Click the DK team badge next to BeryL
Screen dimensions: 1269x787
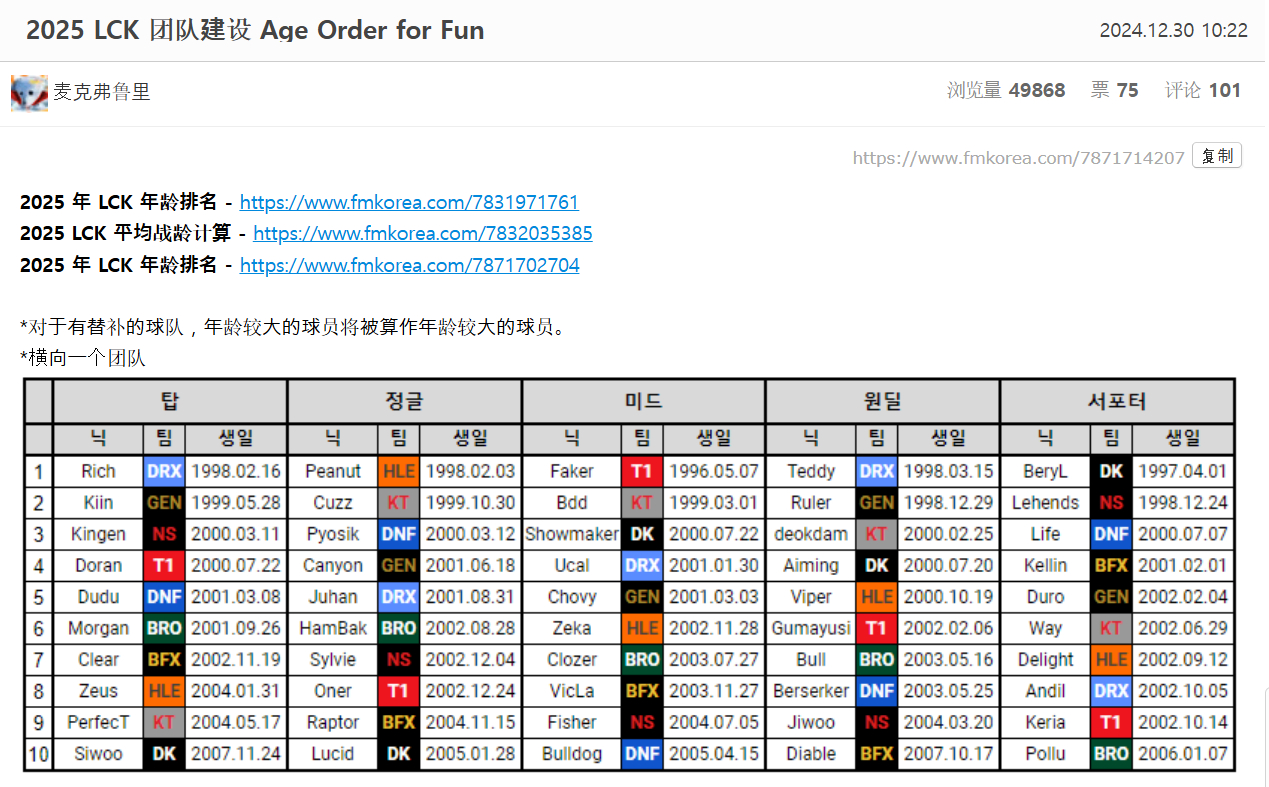point(1111,471)
